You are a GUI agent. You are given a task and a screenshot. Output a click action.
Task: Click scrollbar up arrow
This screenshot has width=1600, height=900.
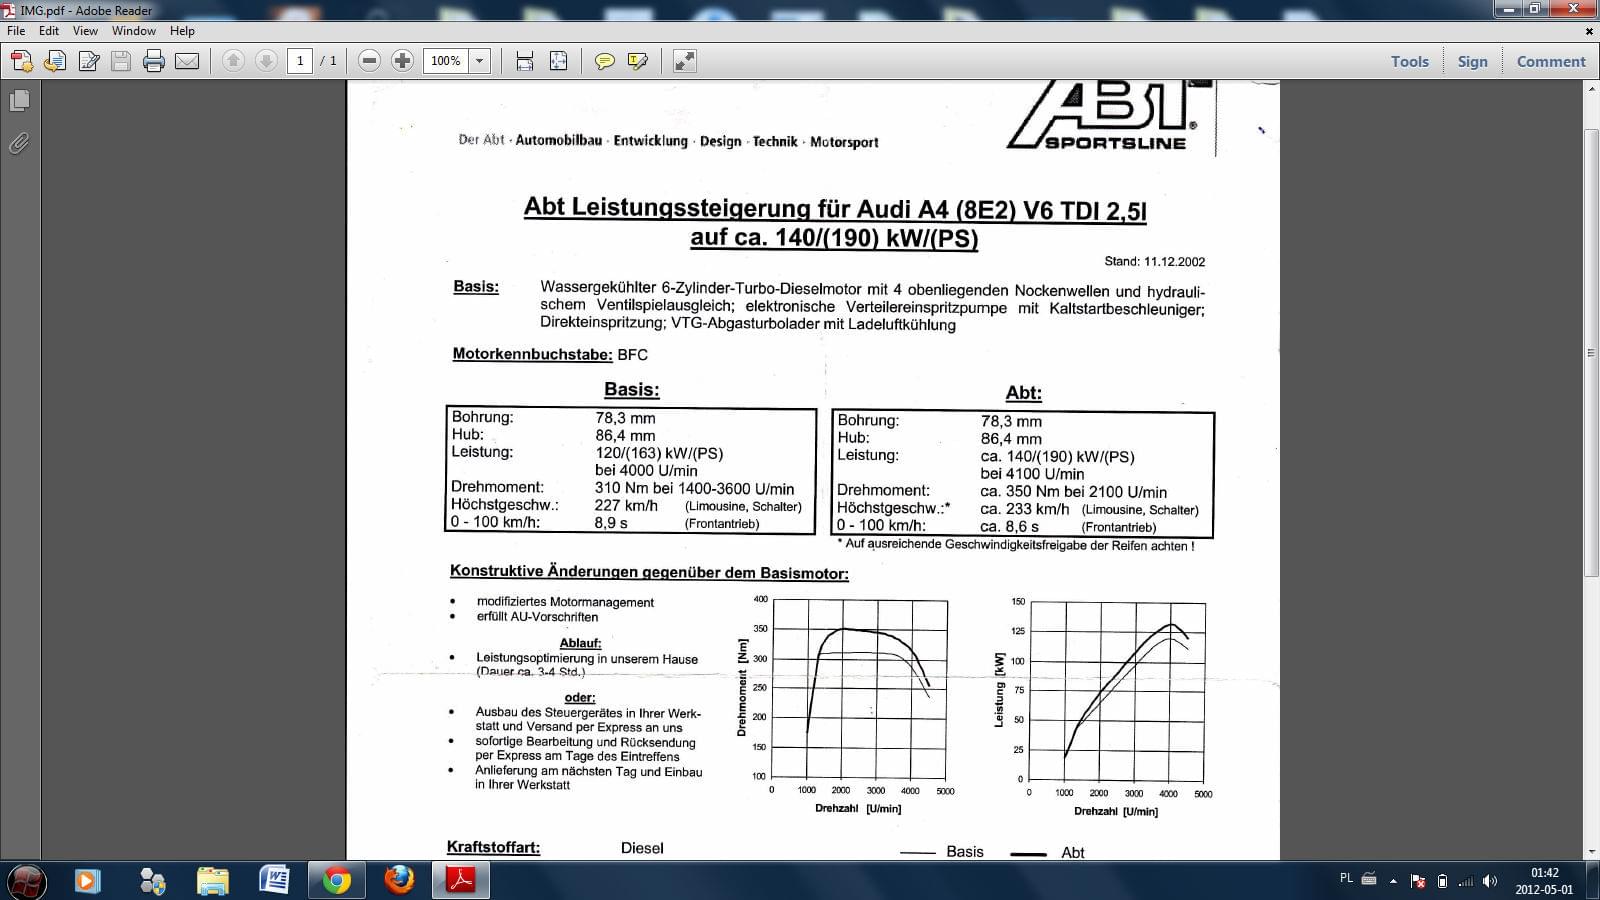pyautogui.click(x=1591, y=89)
